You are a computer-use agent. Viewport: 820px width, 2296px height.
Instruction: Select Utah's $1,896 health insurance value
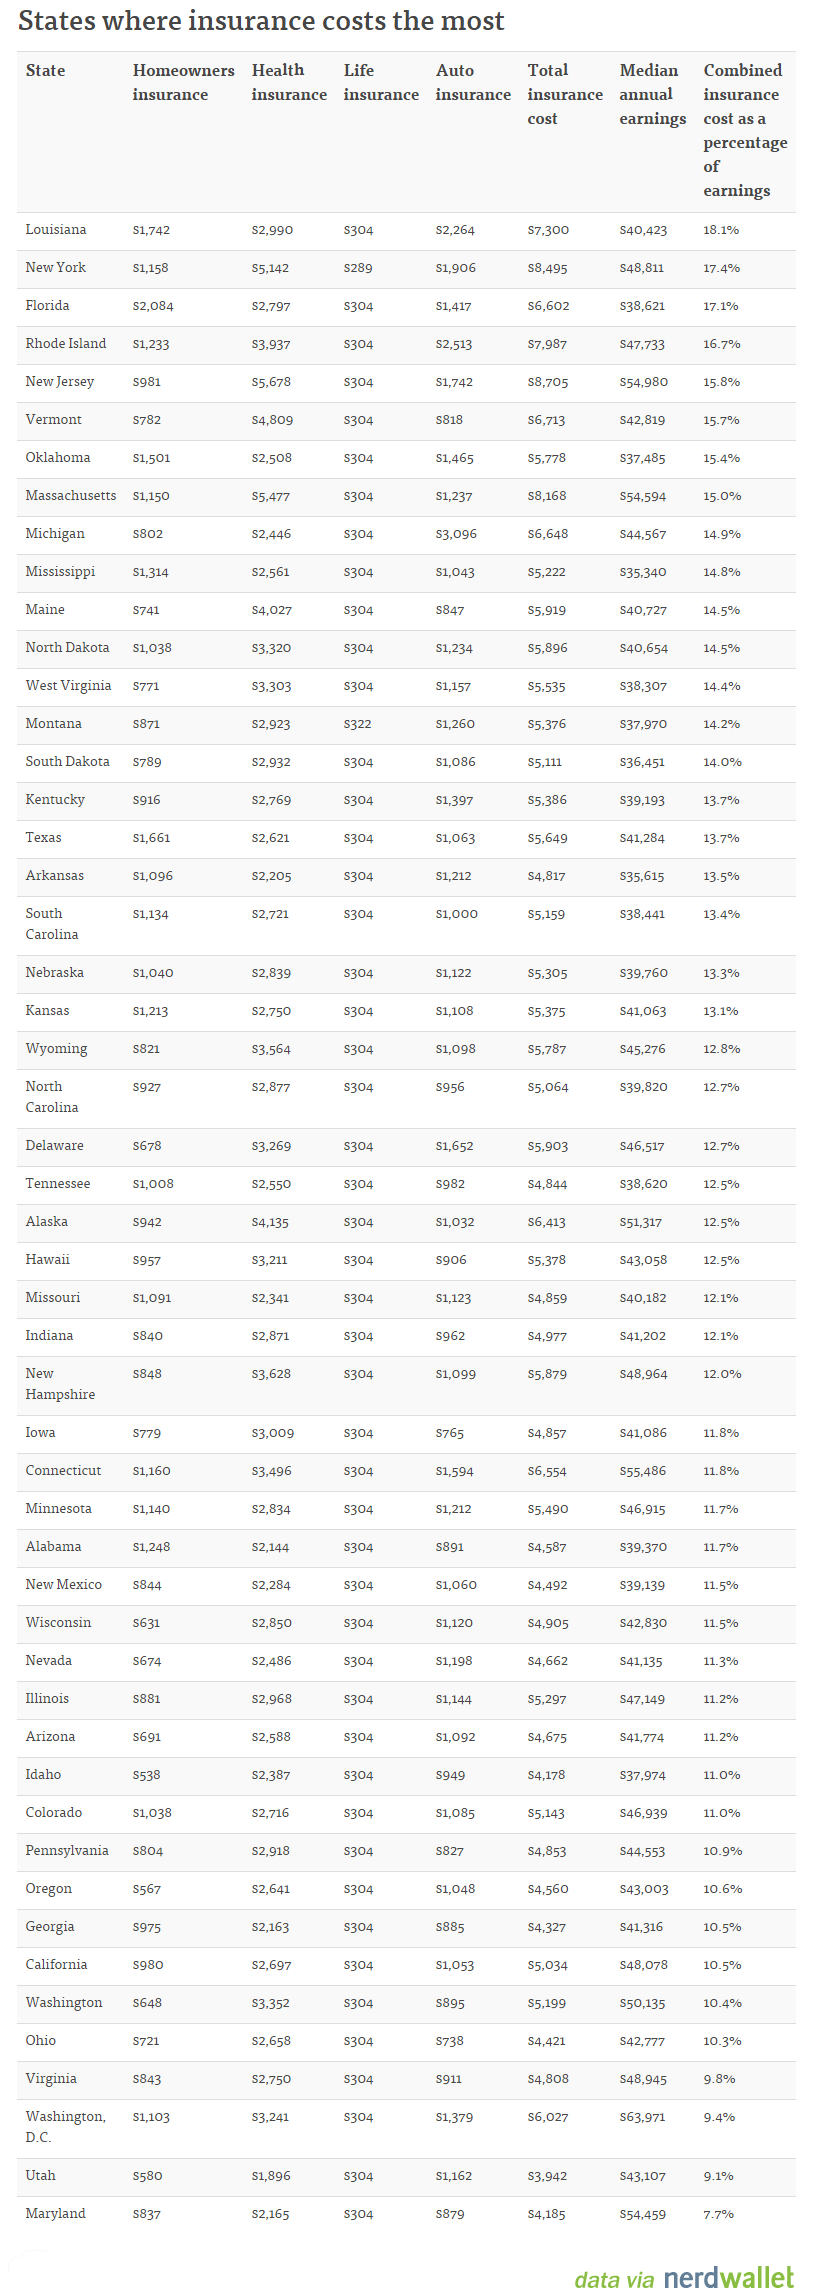(271, 2176)
